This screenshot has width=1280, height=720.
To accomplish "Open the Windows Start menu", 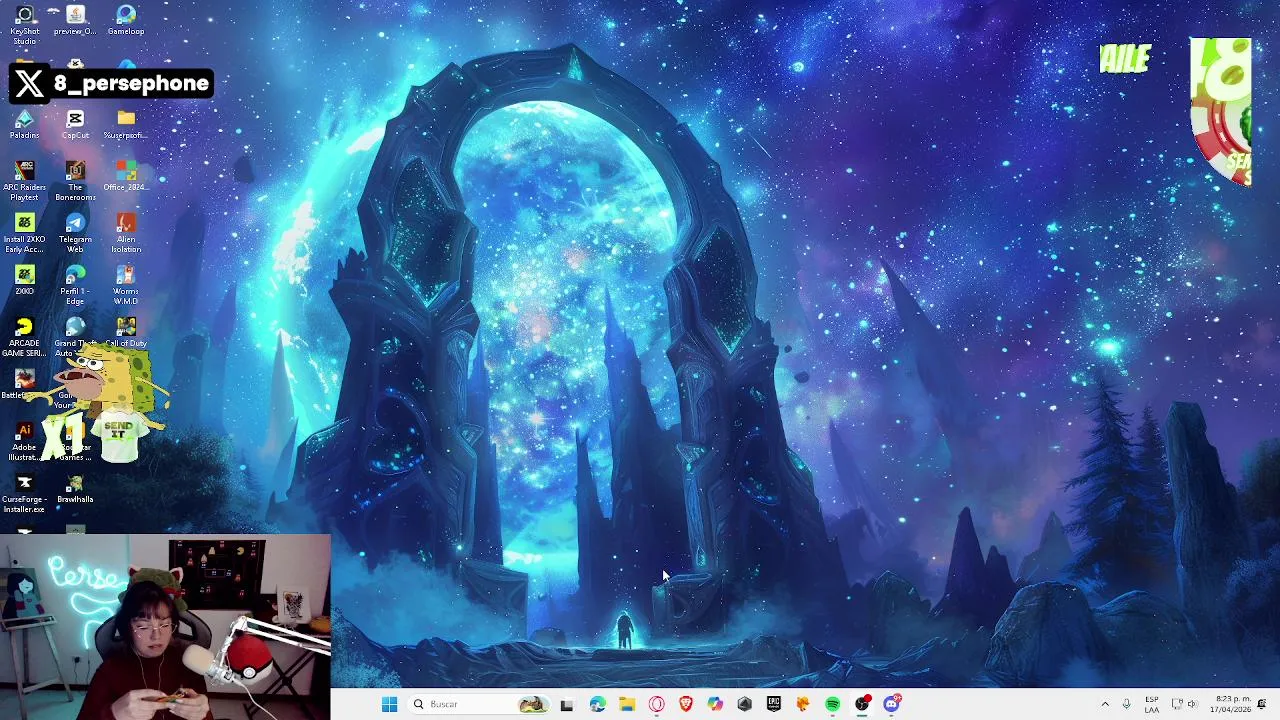I will pos(389,704).
